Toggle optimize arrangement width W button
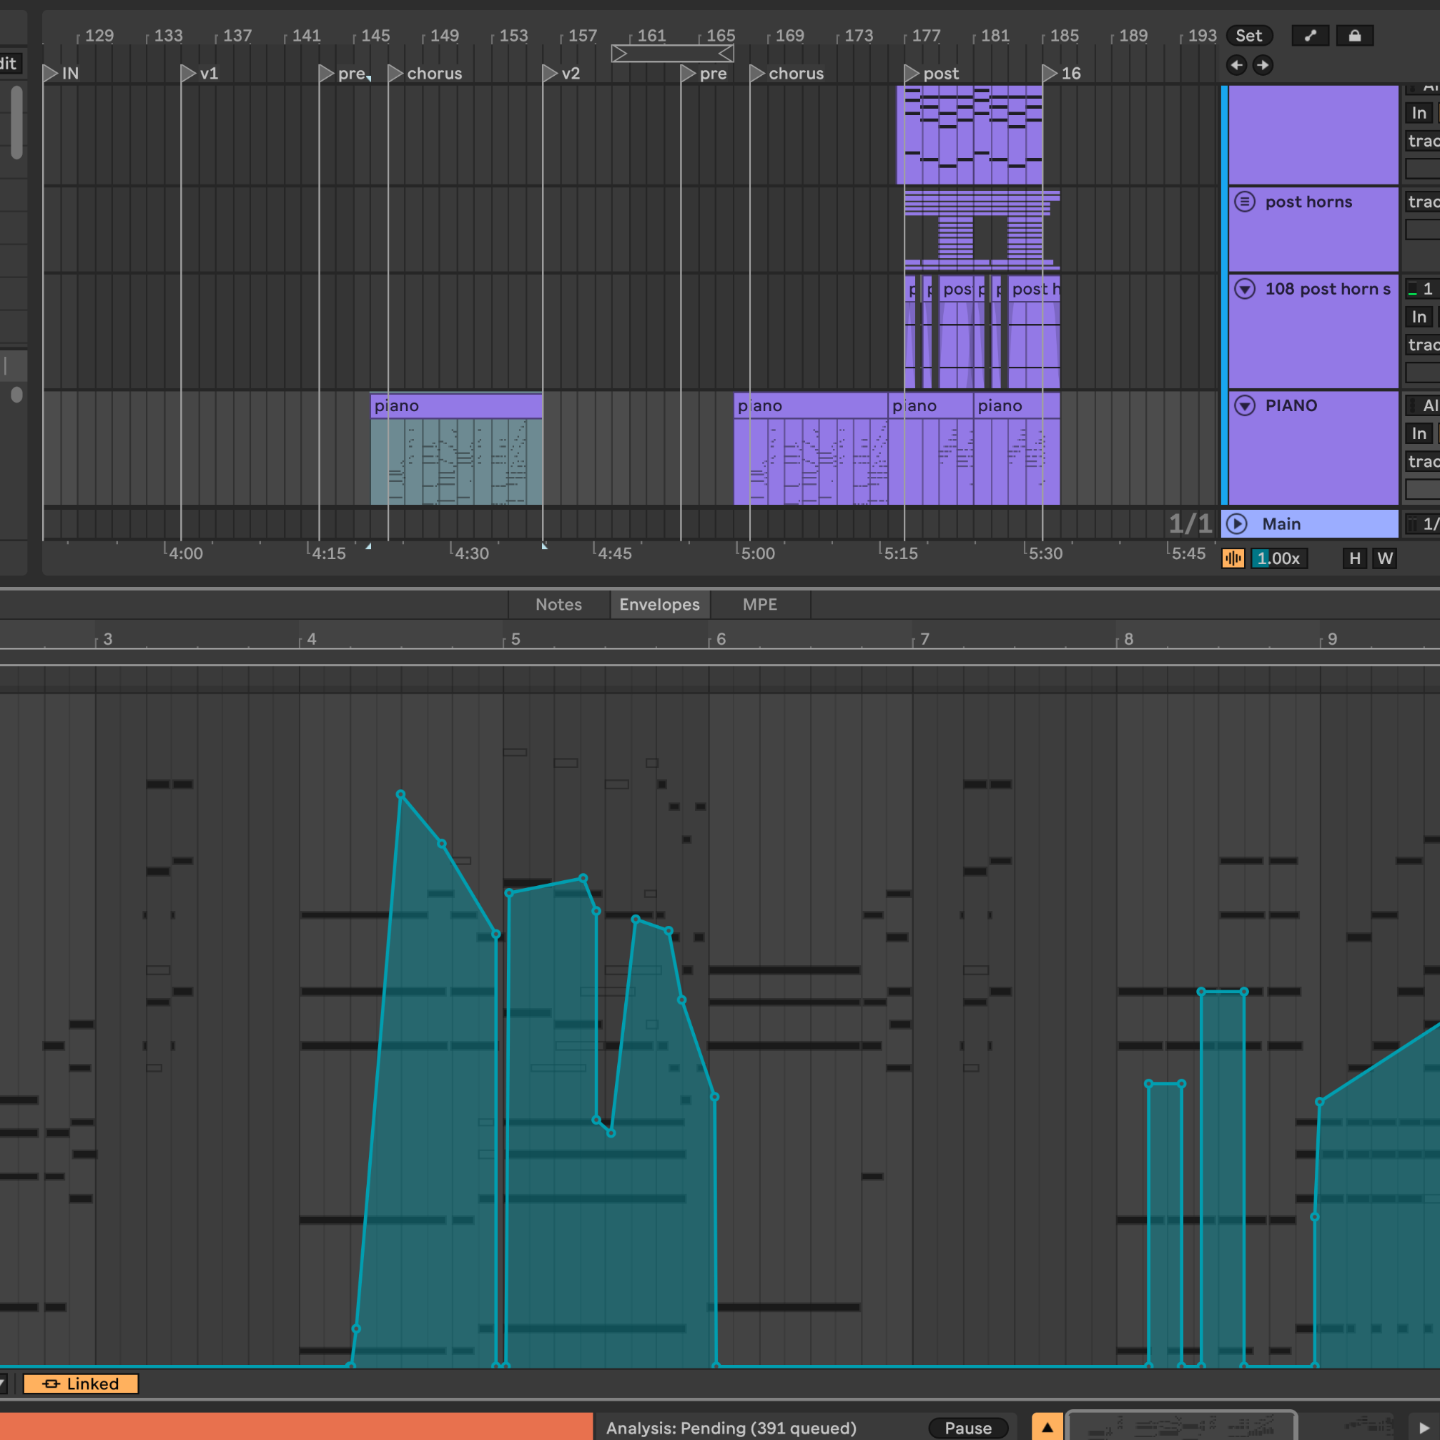 coord(1385,559)
